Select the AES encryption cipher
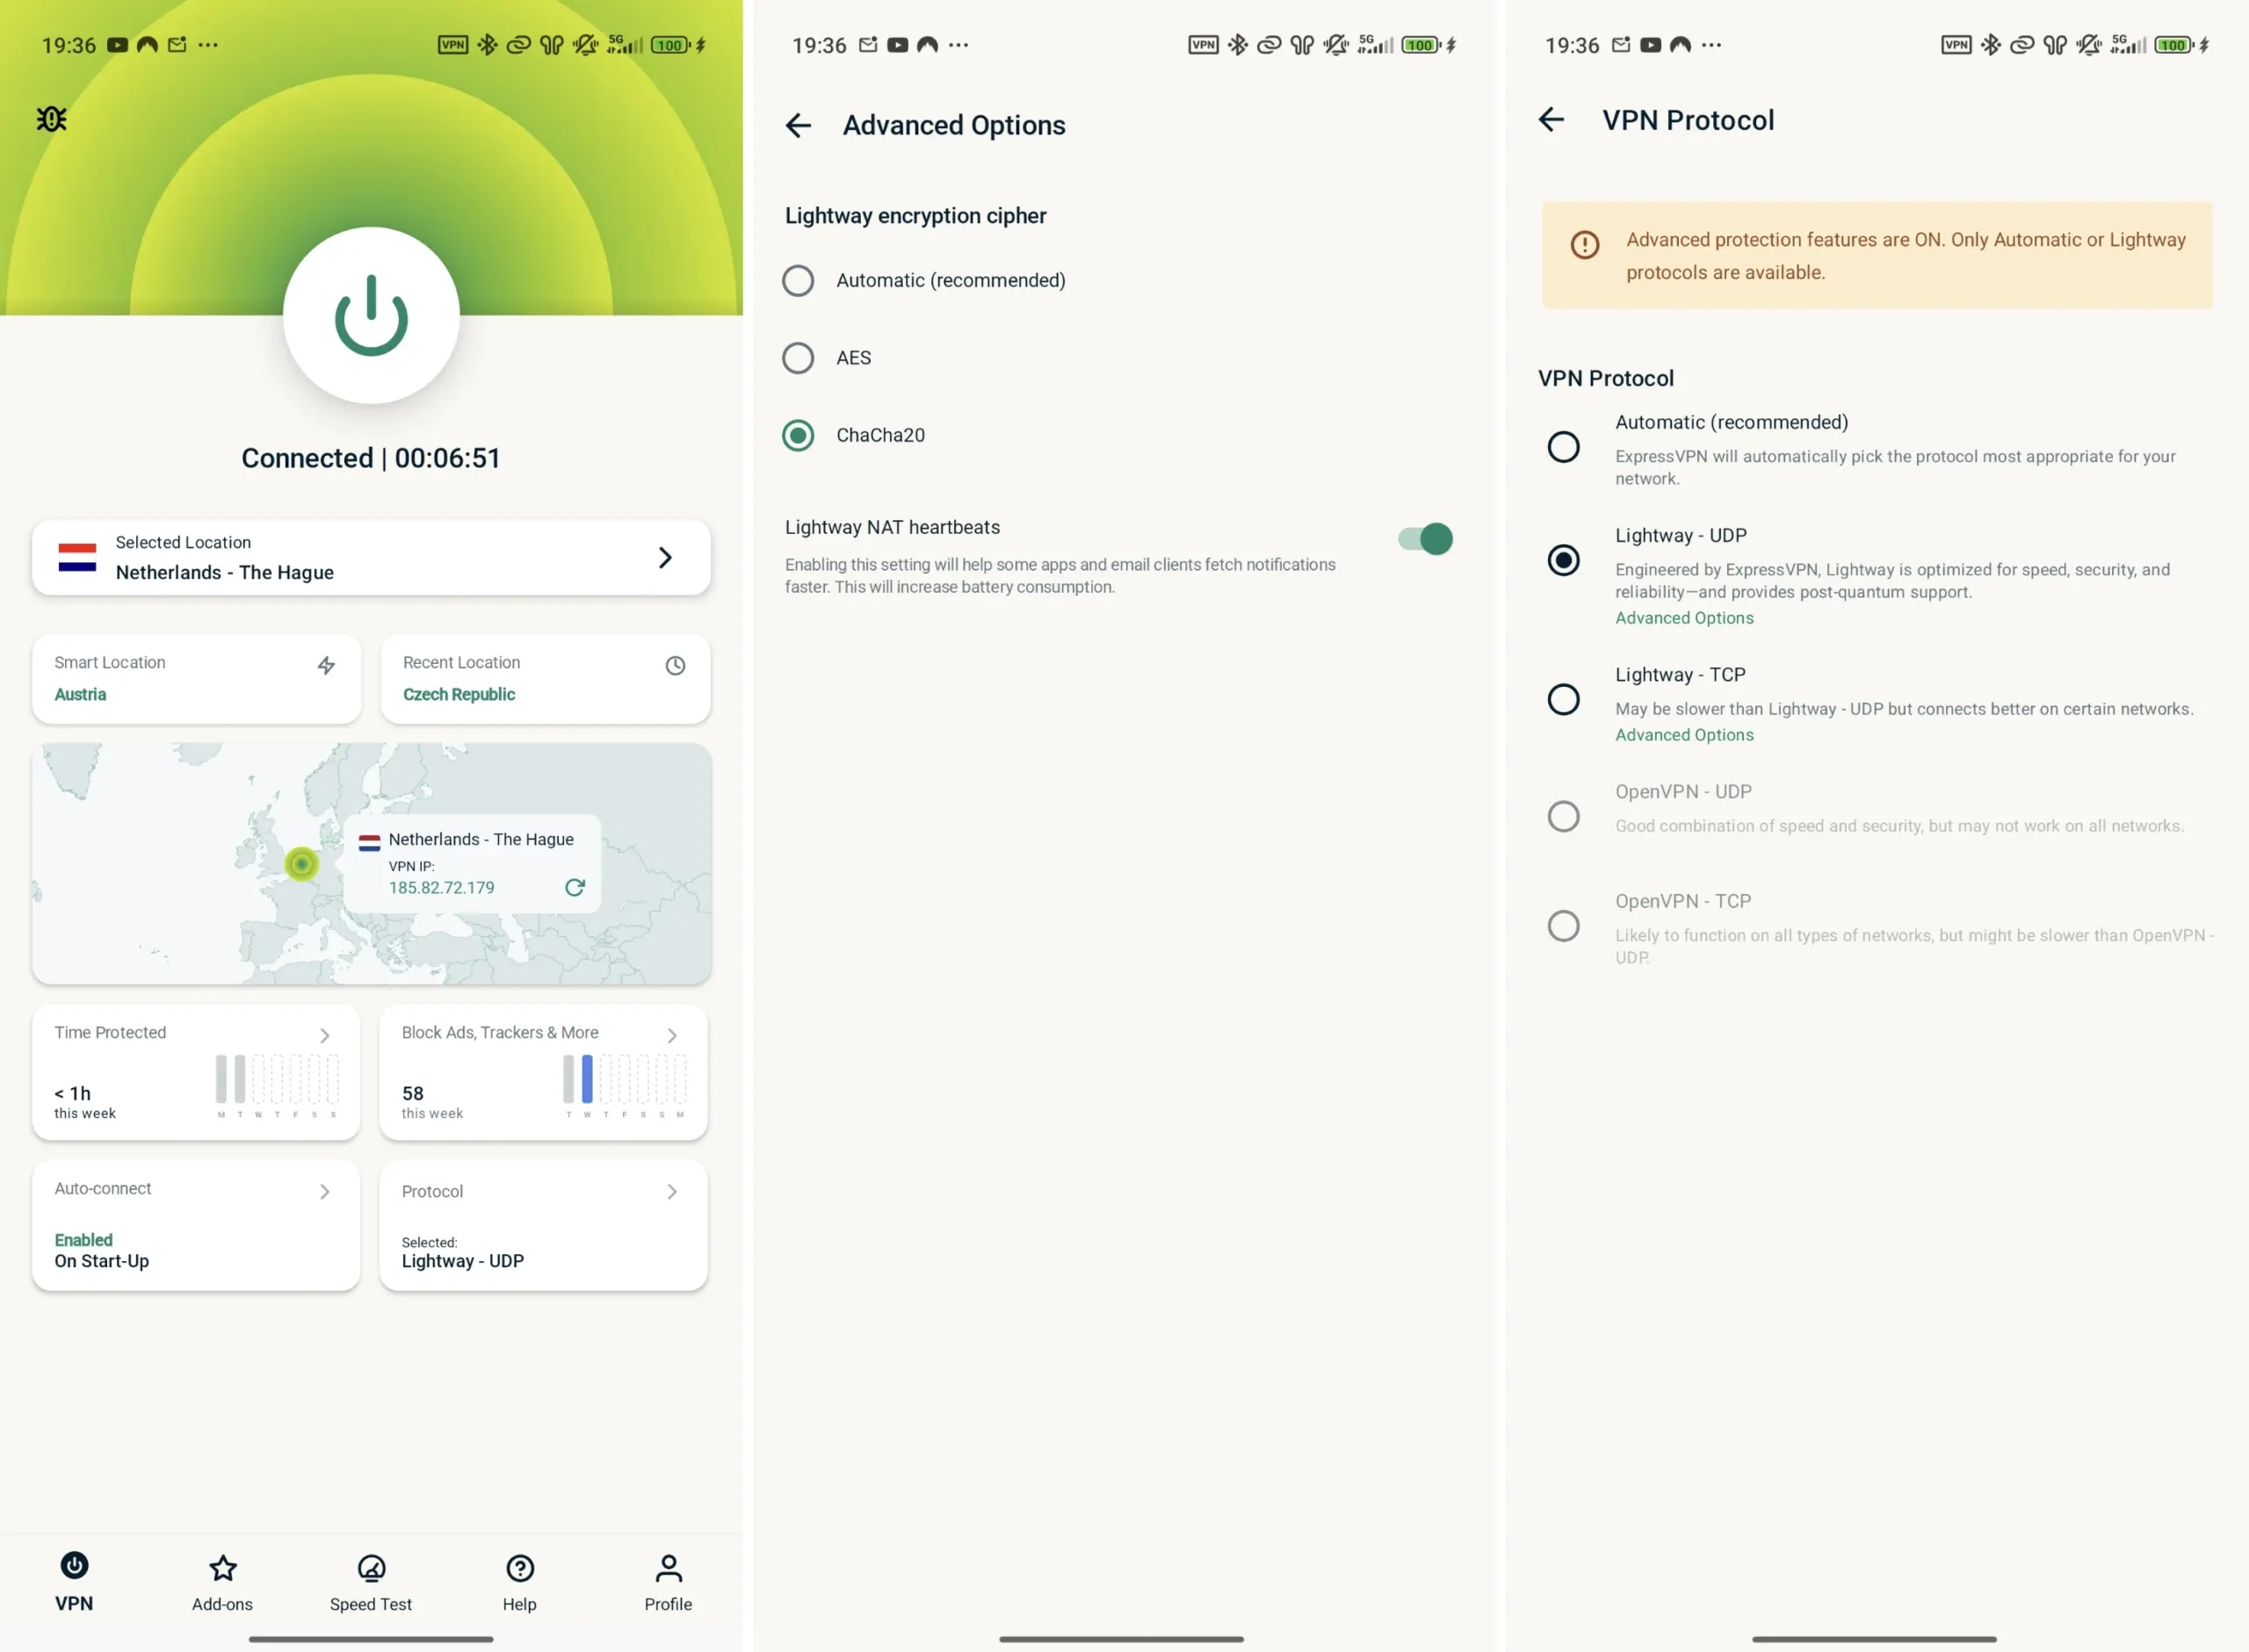This screenshot has width=2249, height=1652. pos(798,358)
